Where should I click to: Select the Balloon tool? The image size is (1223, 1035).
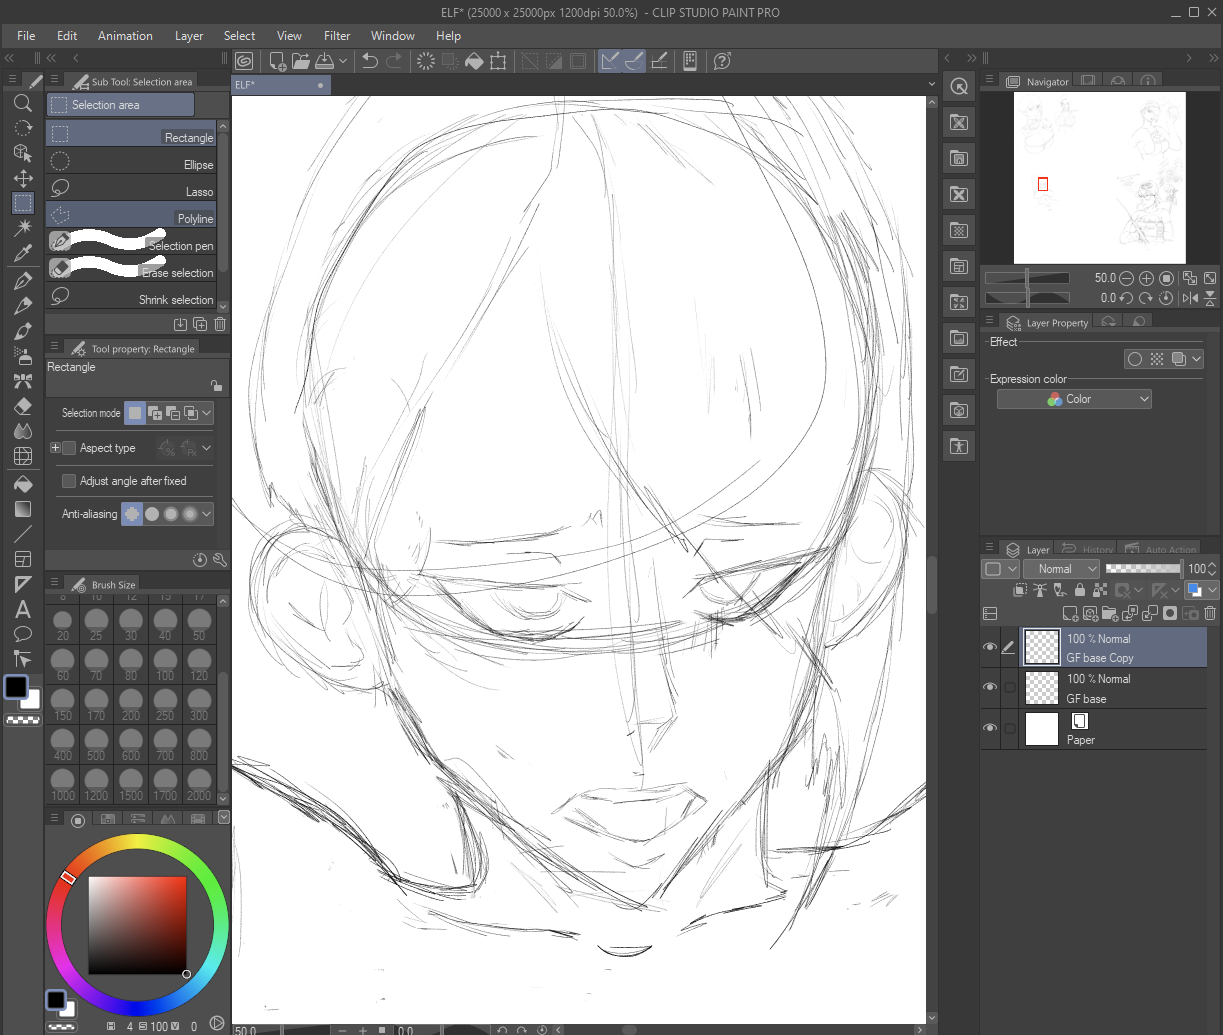click(23, 634)
